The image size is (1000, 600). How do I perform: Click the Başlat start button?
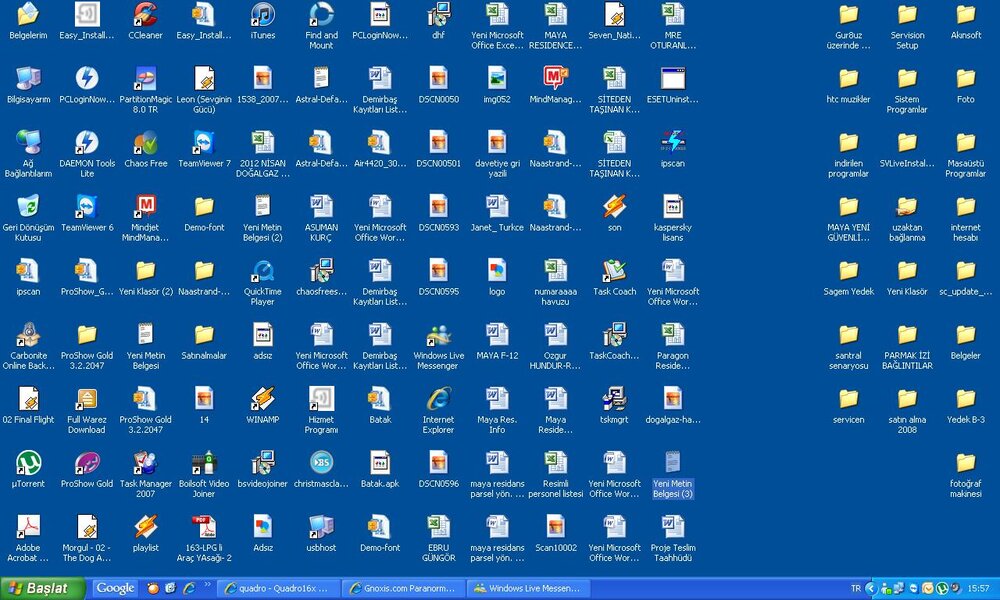click(43, 588)
